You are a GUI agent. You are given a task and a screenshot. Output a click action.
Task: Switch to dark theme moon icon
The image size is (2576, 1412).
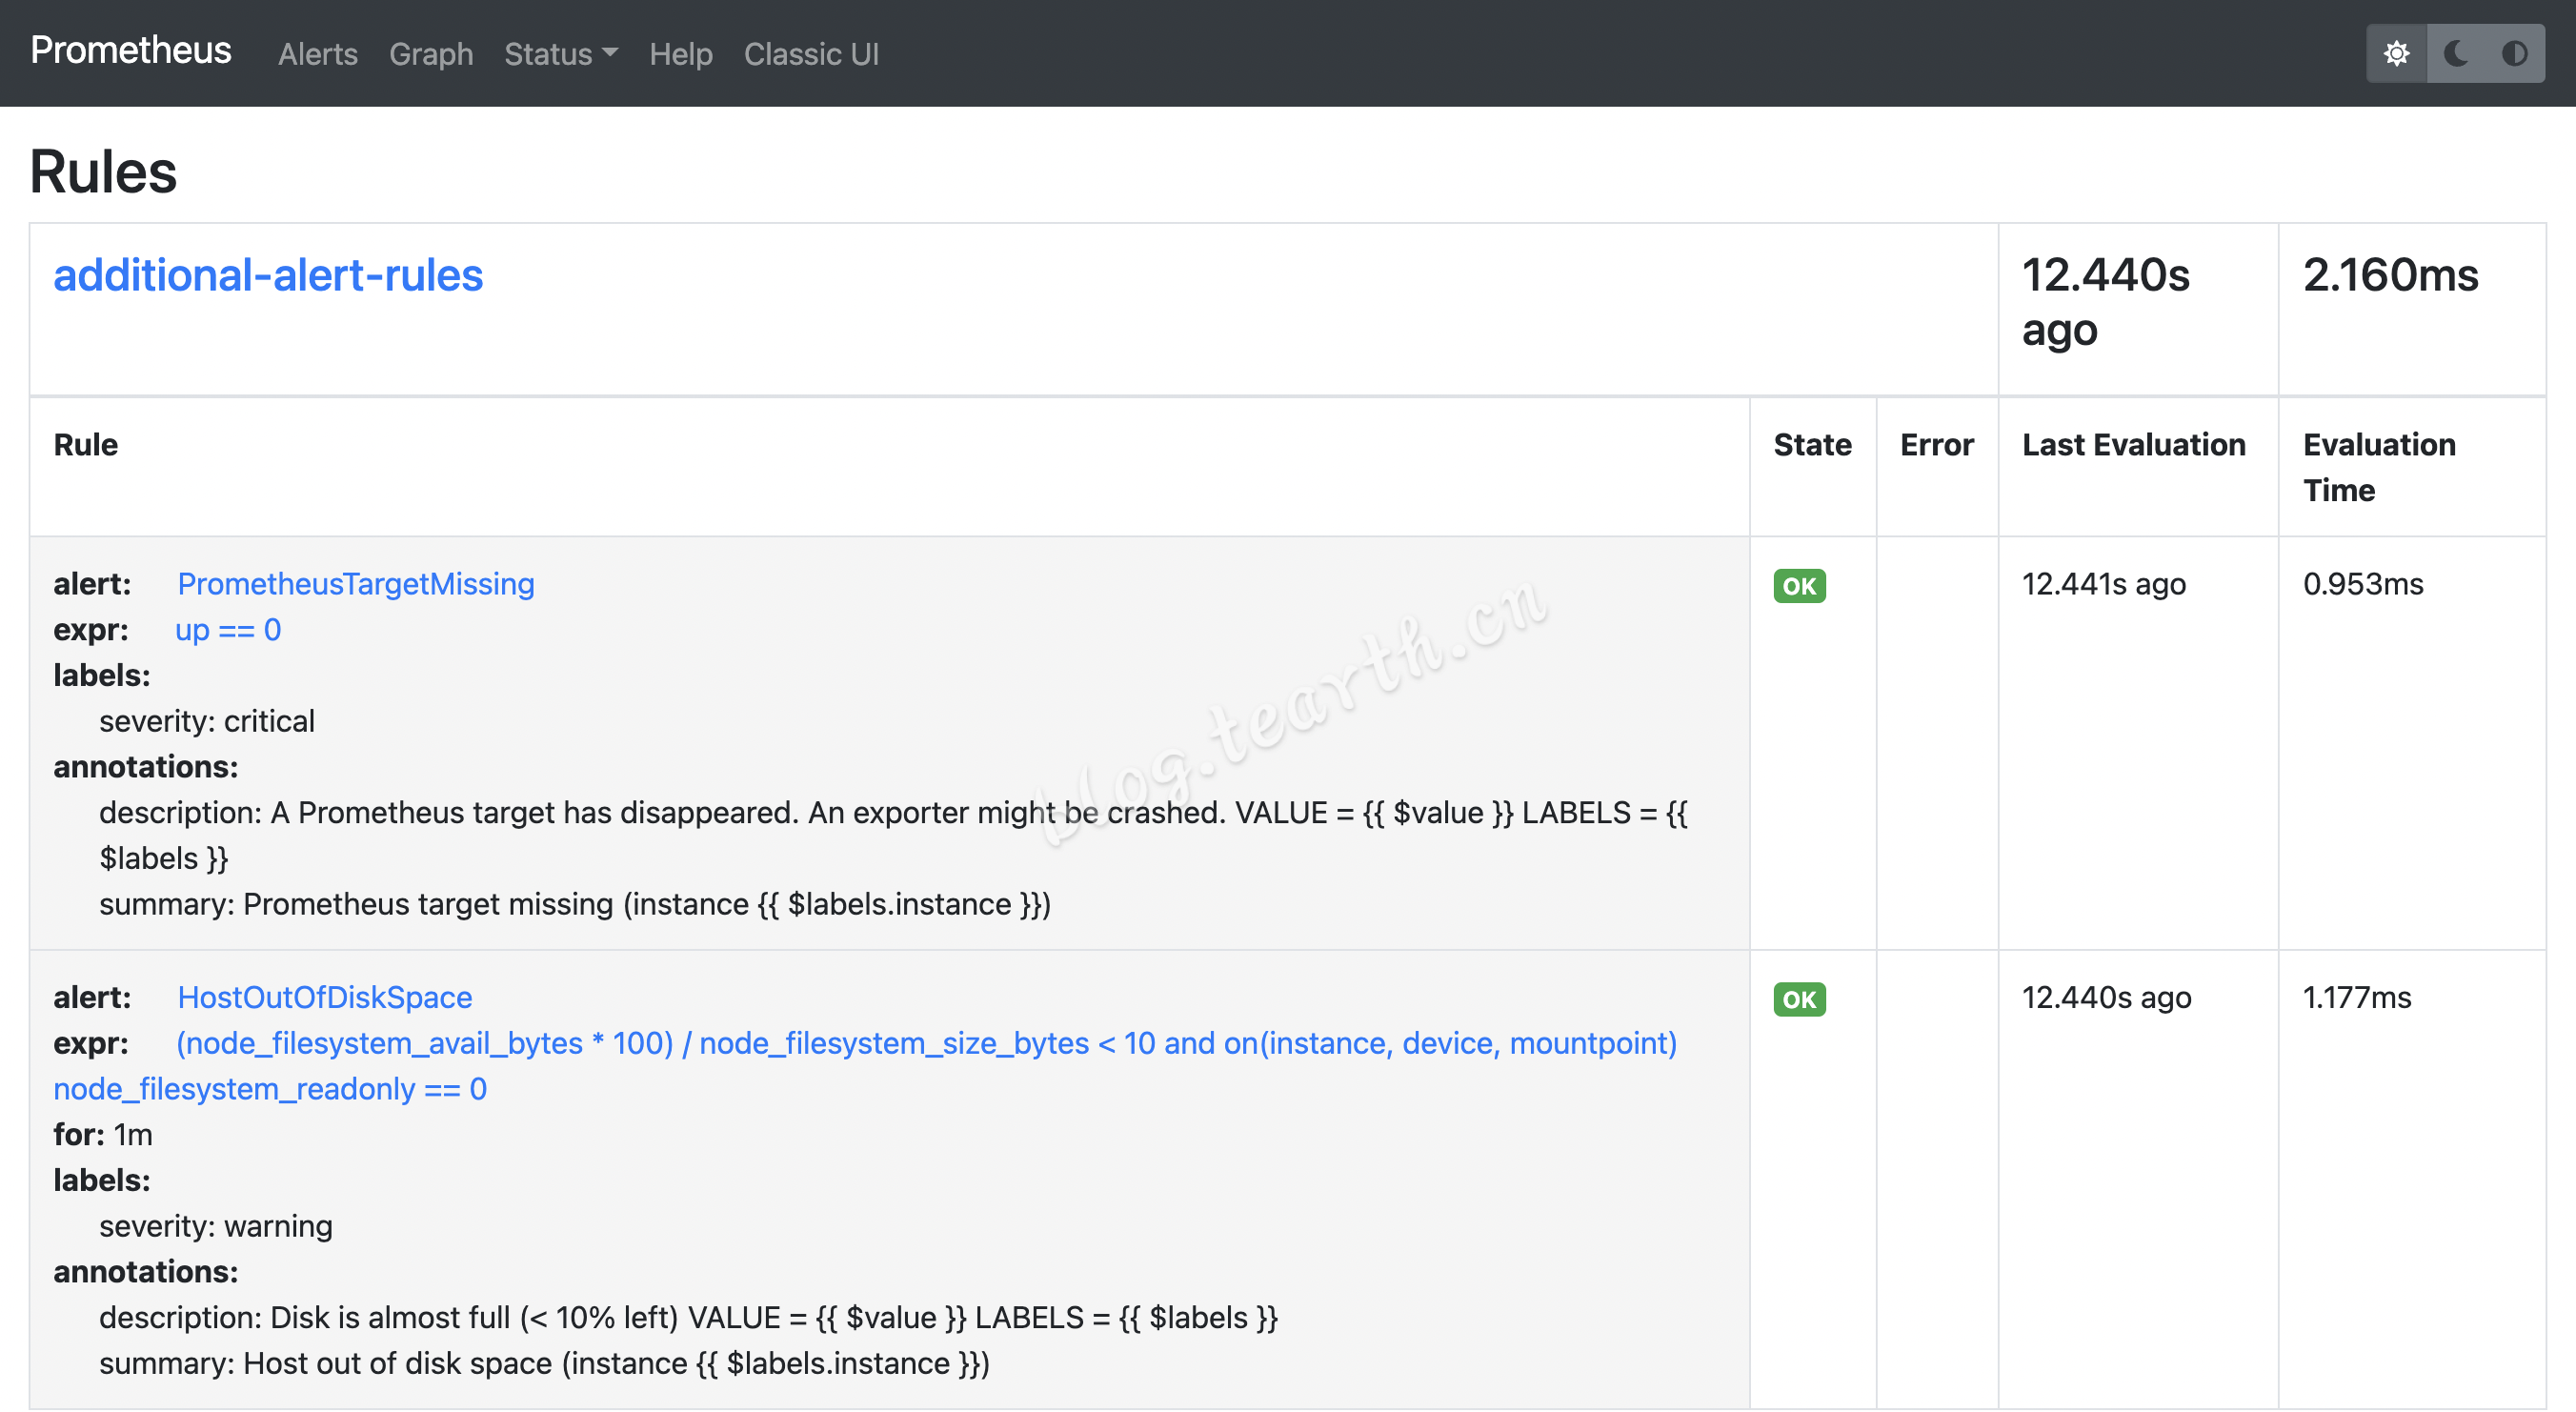[2456, 53]
